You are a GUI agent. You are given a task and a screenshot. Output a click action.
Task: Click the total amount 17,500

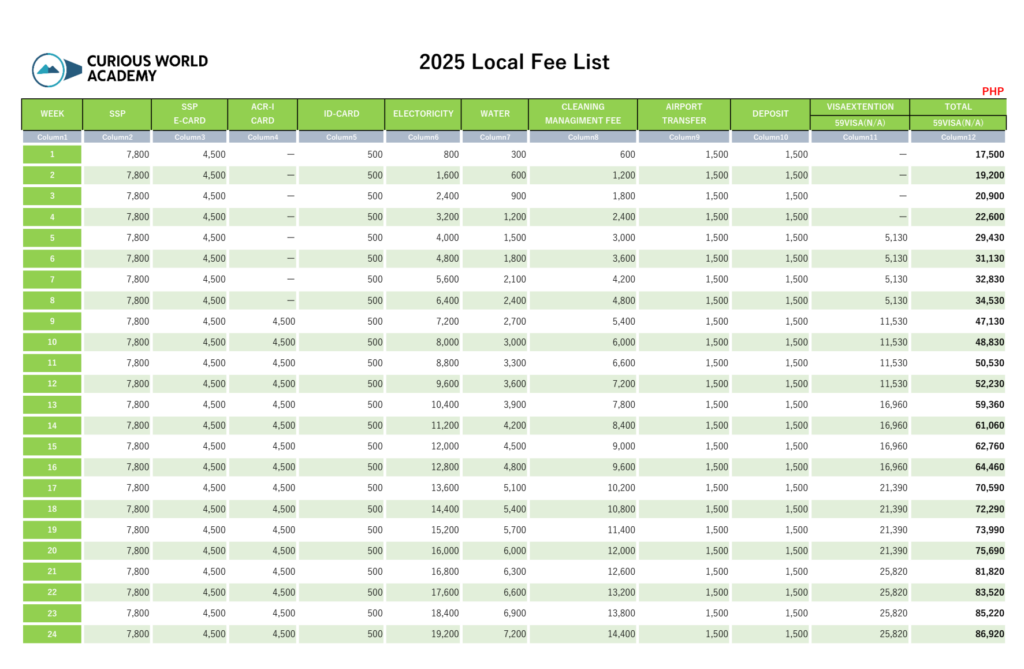tap(989, 155)
